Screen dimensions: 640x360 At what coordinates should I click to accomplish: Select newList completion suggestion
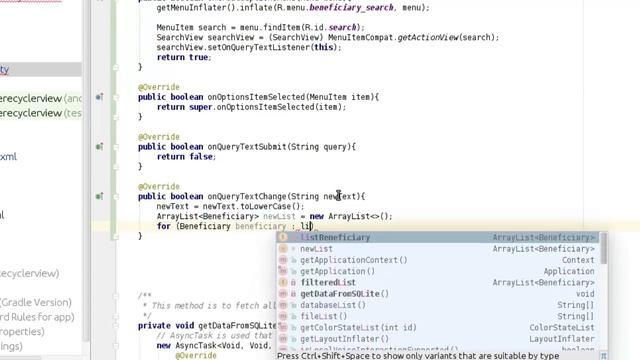point(438,249)
